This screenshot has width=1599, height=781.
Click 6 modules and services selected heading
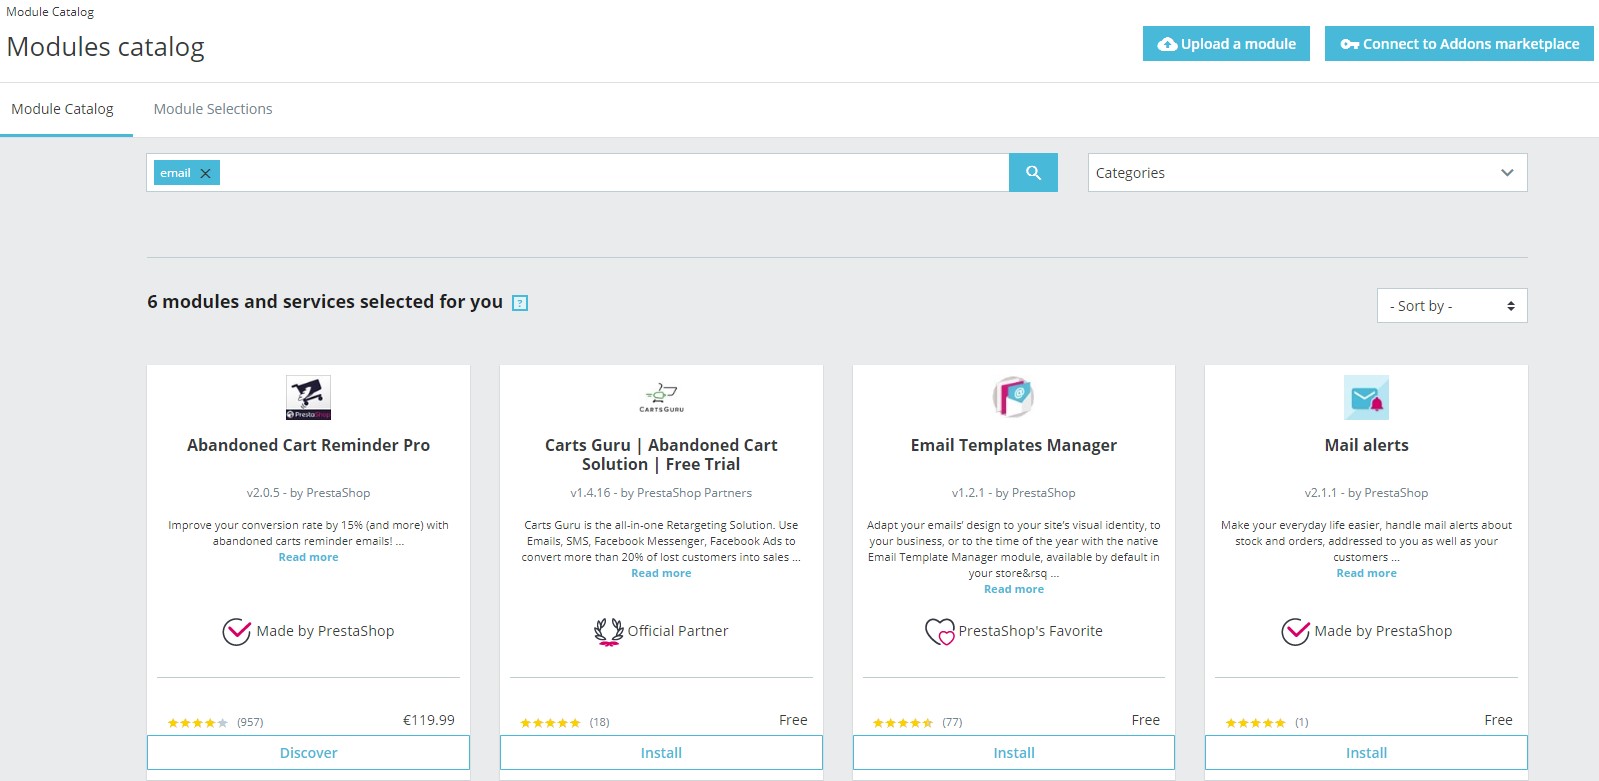tap(325, 302)
